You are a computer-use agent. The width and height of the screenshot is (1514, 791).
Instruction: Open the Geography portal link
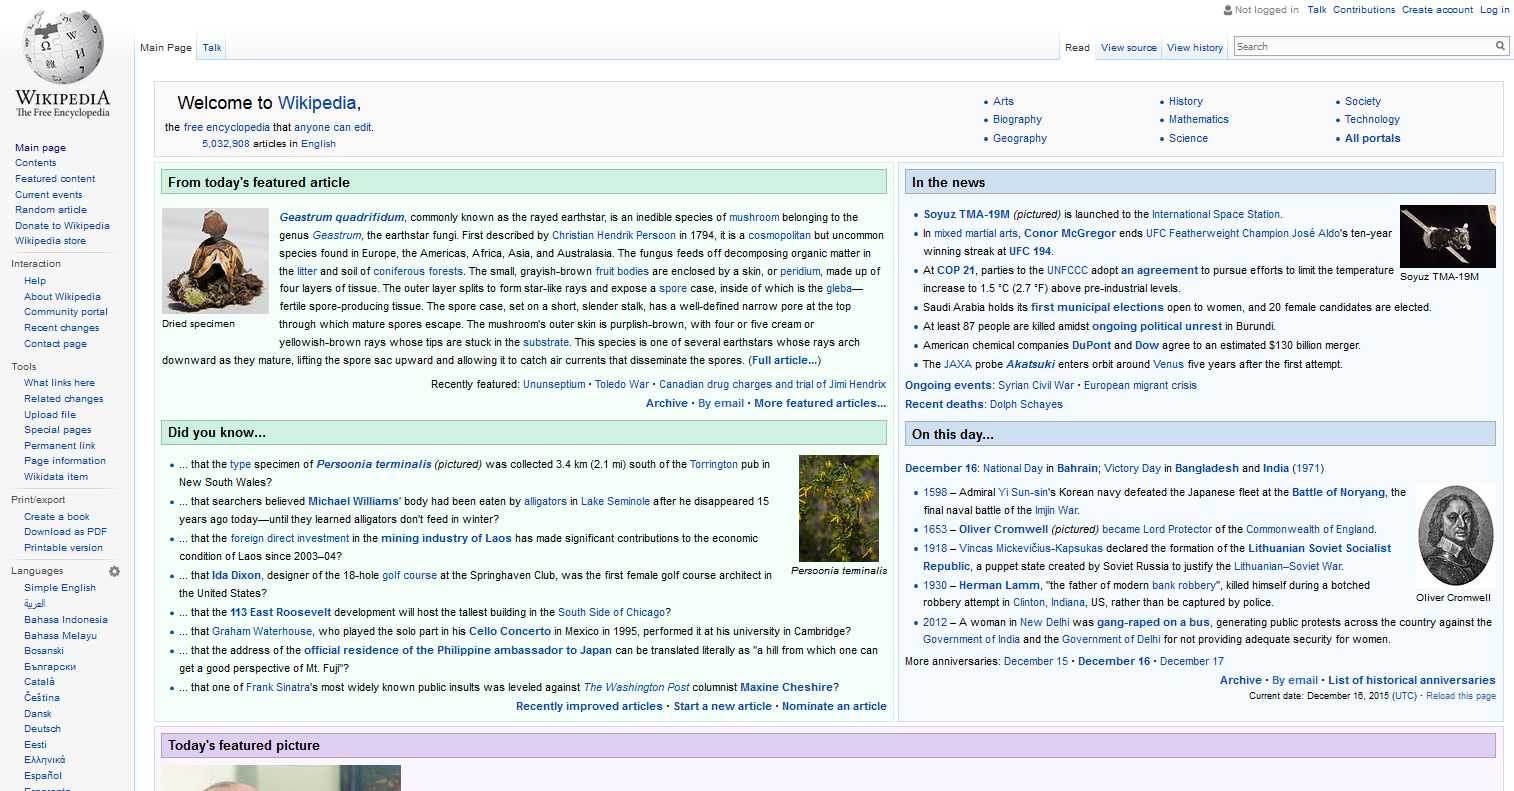[1020, 138]
